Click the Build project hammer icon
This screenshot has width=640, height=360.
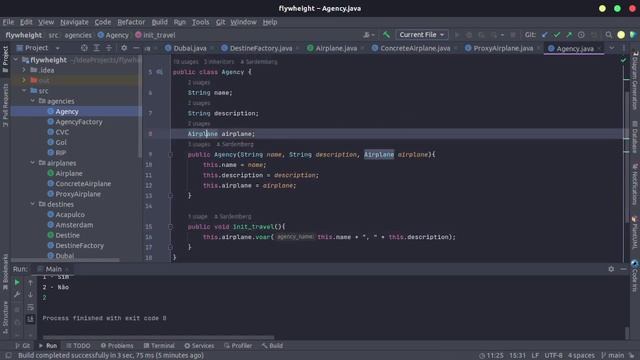click(x=386, y=35)
